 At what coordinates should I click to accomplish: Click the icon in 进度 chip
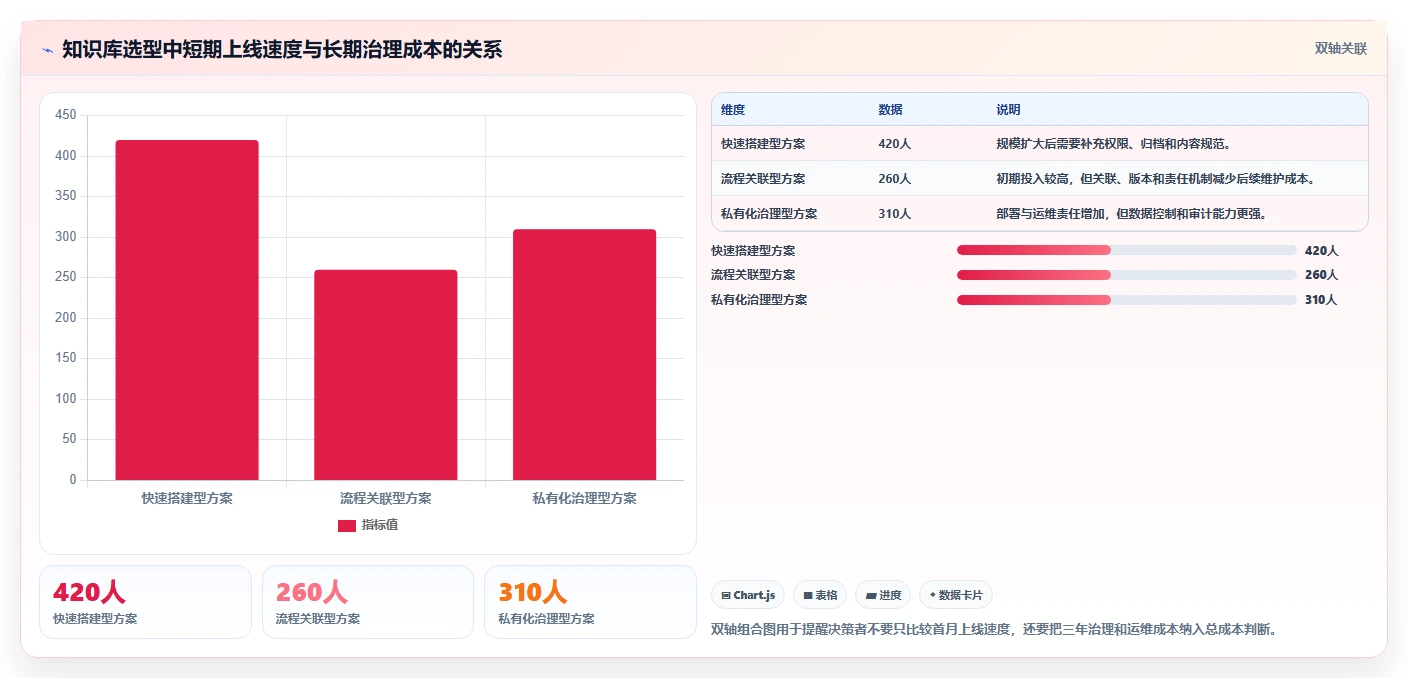[871, 595]
